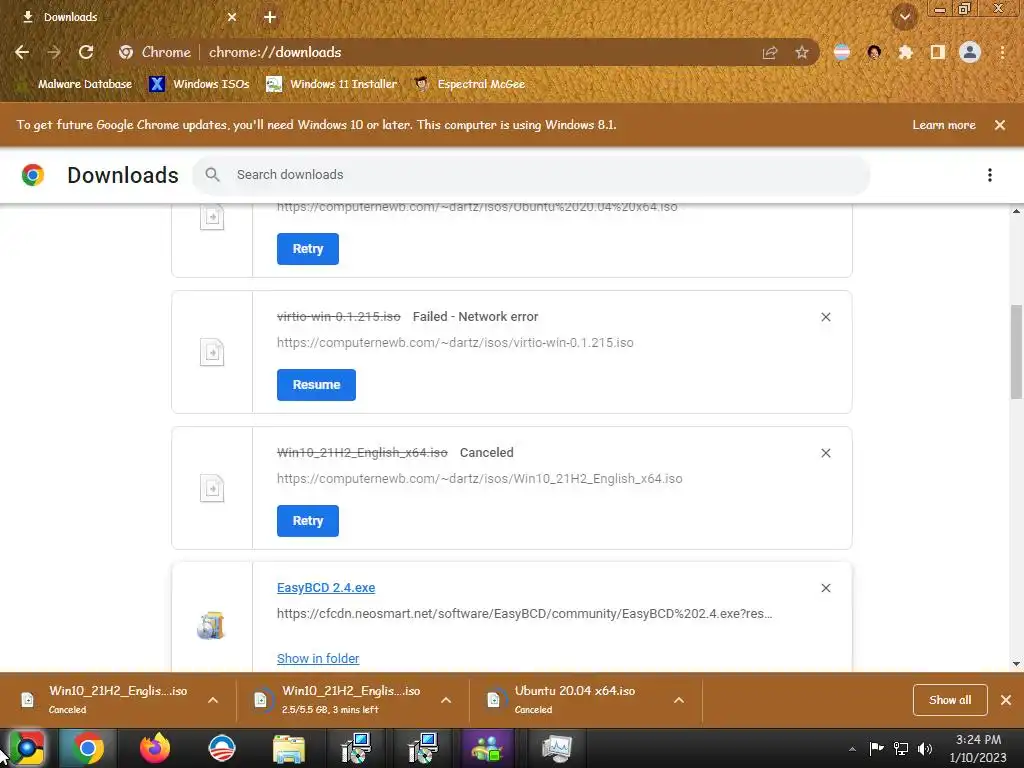Click the Search downloads field
Screen dimensions: 1024x768
531,174
